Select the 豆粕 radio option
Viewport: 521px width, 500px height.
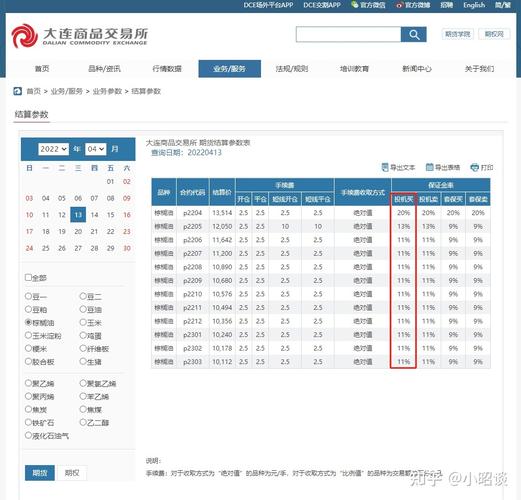[28, 309]
